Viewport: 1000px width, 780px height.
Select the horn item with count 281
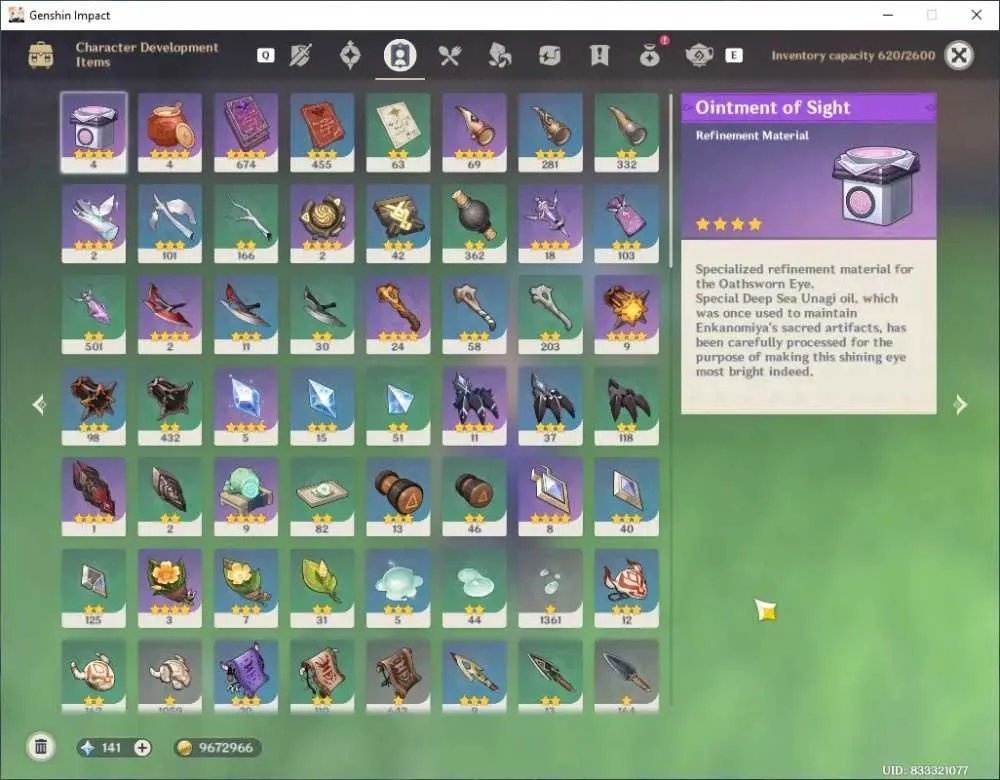tap(550, 132)
